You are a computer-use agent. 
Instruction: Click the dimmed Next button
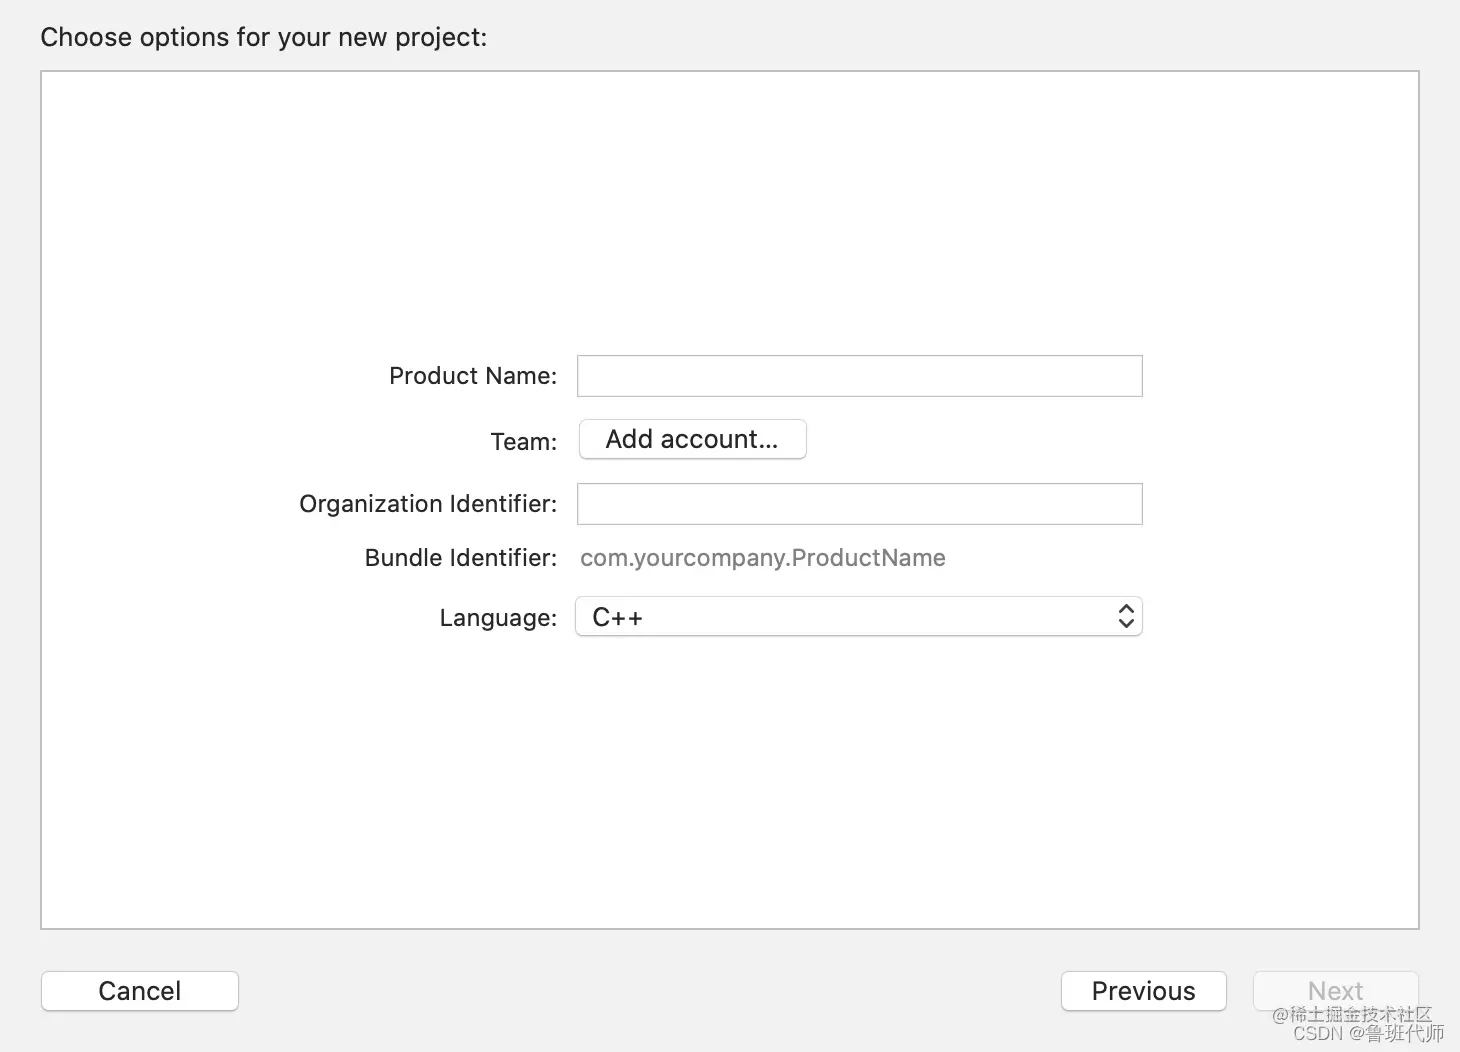click(x=1336, y=991)
